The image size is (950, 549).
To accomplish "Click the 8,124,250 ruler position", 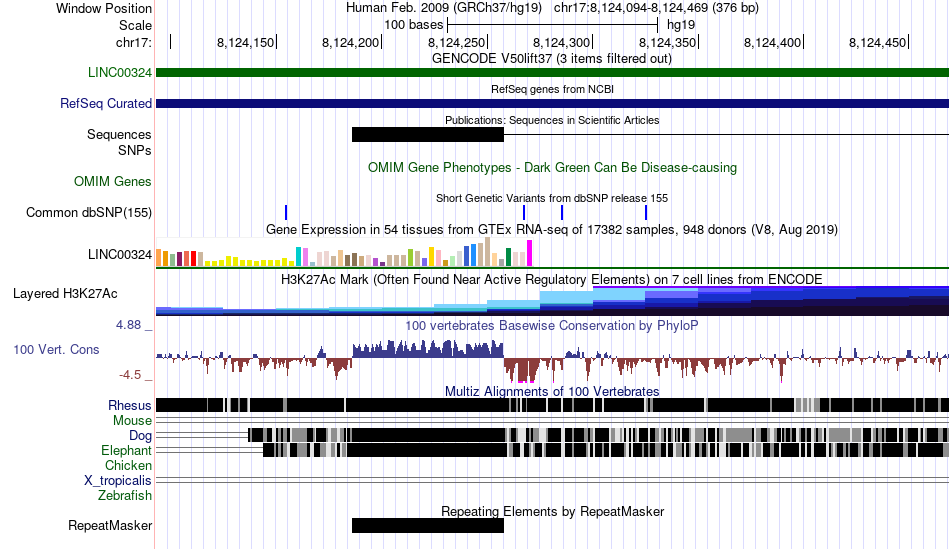I will pos(457,42).
